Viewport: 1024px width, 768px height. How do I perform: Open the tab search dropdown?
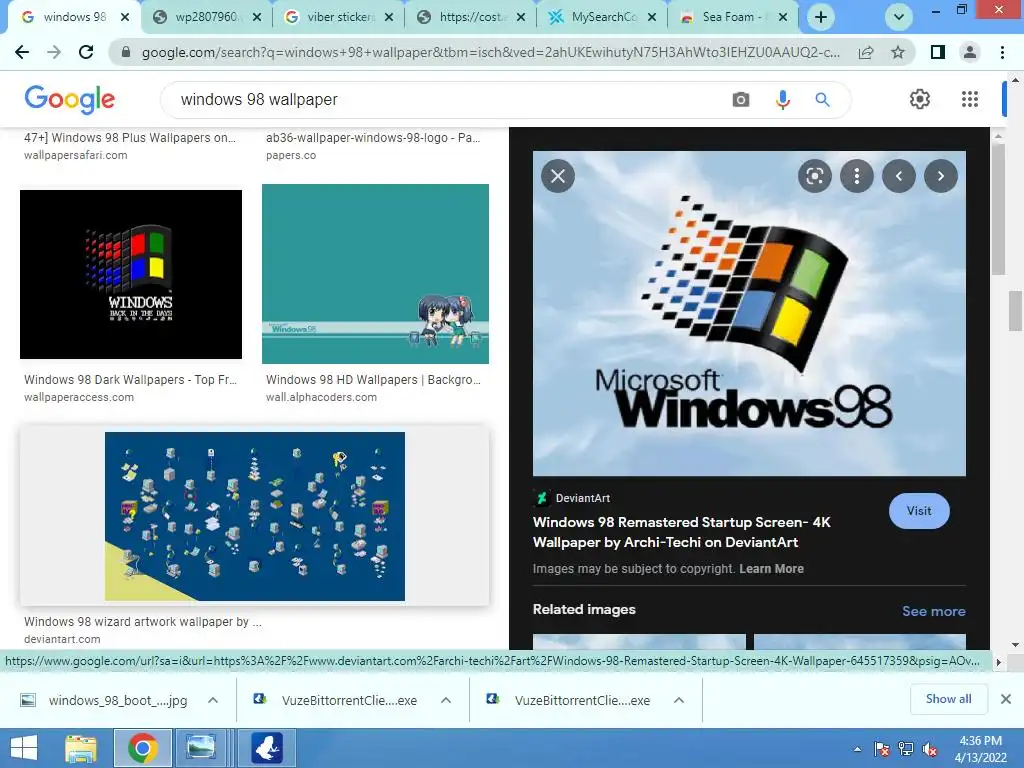click(x=899, y=17)
